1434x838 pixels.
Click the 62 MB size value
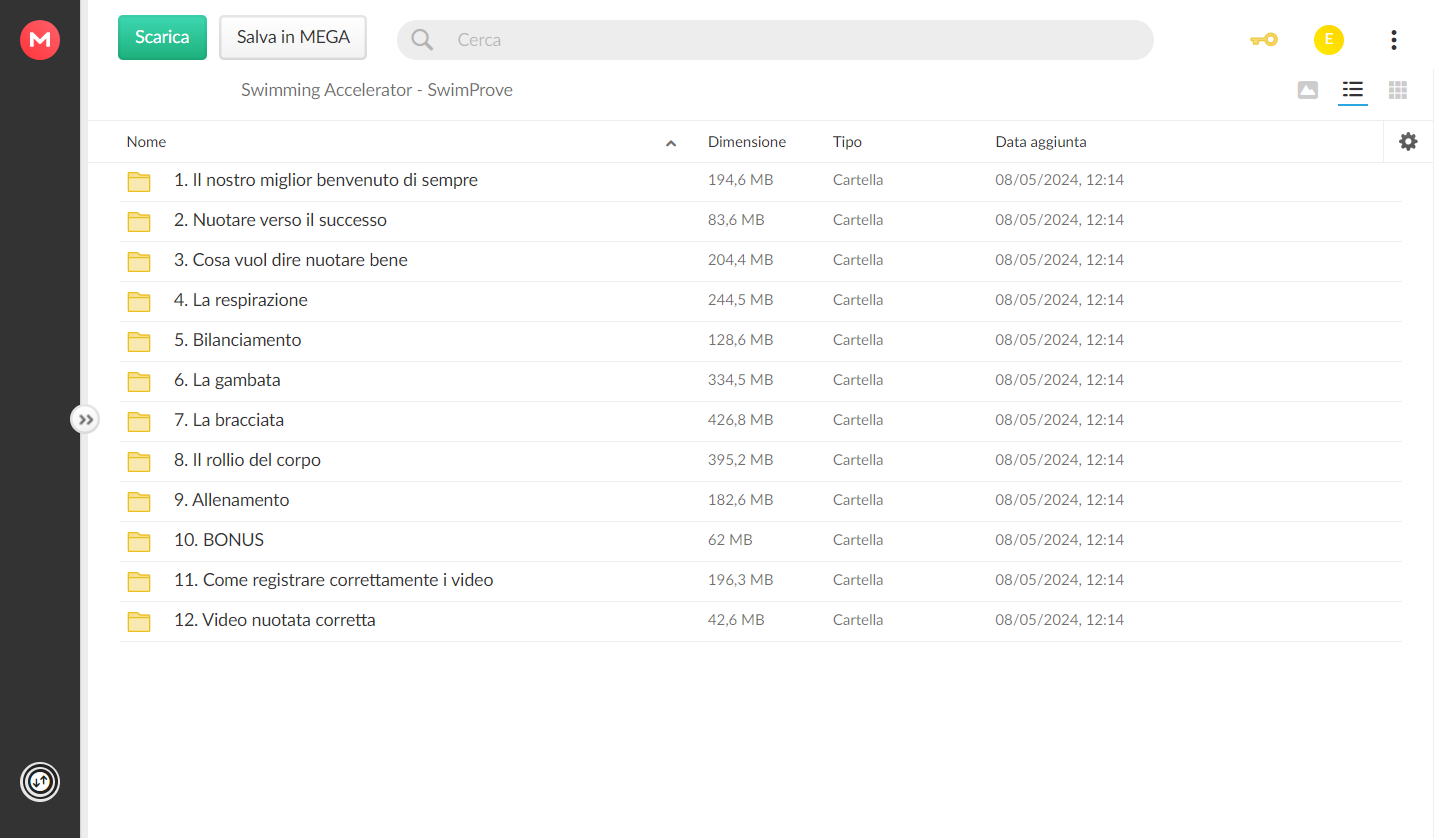pos(730,540)
